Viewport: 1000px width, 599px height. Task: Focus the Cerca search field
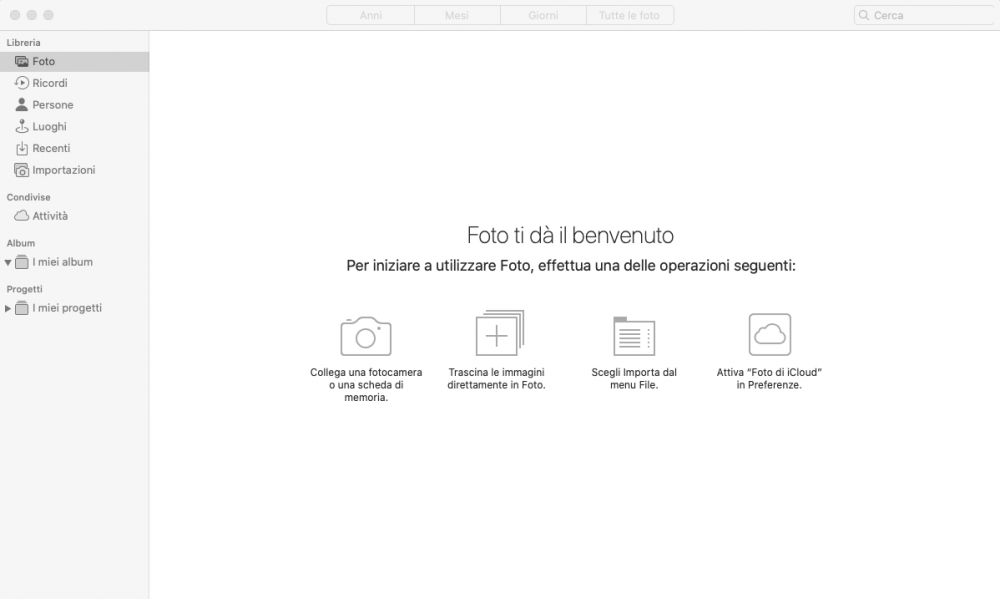[924, 15]
